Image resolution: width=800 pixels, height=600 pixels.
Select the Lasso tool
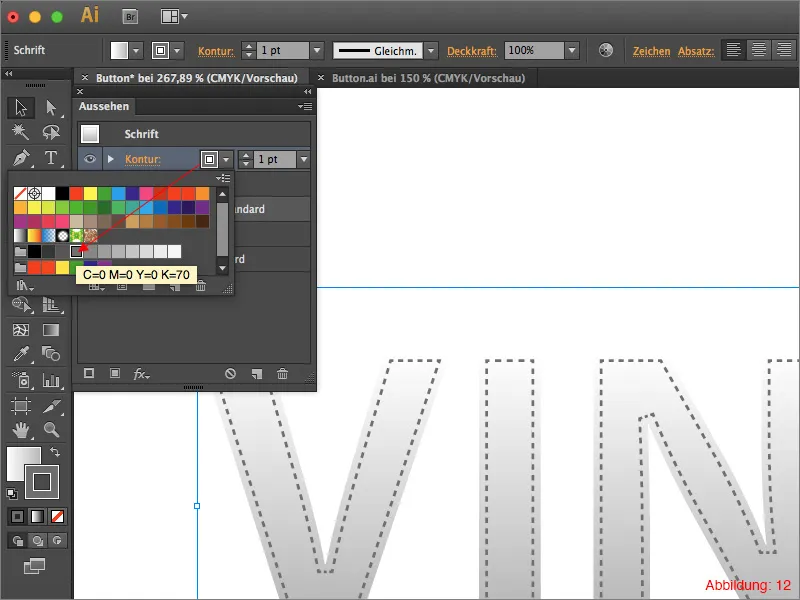pyautogui.click(x=51, y=132)
